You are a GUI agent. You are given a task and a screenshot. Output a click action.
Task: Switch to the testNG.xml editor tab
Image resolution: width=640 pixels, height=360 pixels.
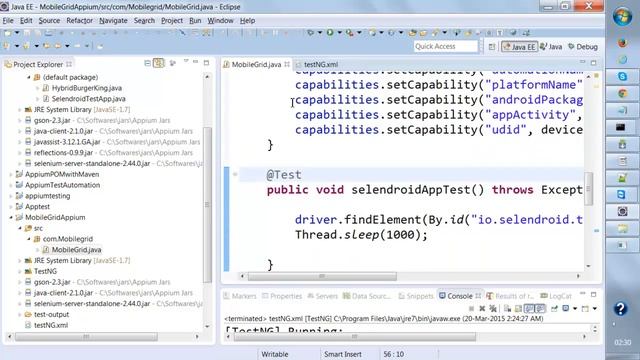[321, 64]
